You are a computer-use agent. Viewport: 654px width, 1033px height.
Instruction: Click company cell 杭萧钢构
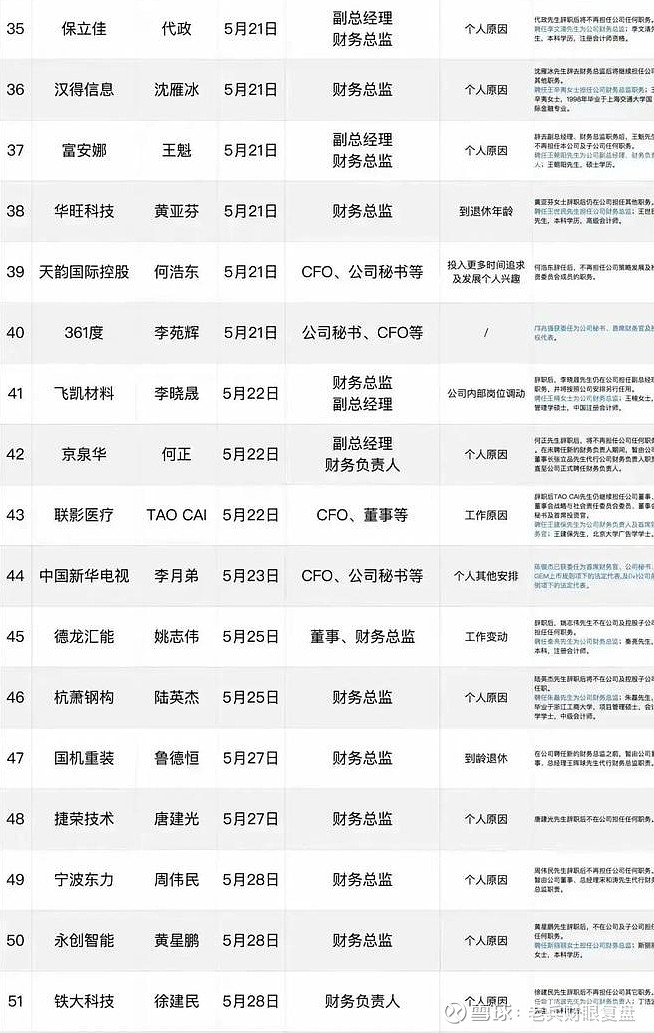point(84,697)
